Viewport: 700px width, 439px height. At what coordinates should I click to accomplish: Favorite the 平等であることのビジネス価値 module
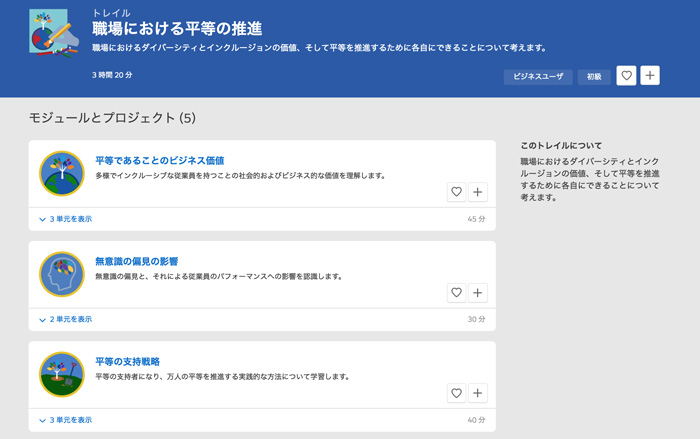(456, 192)
